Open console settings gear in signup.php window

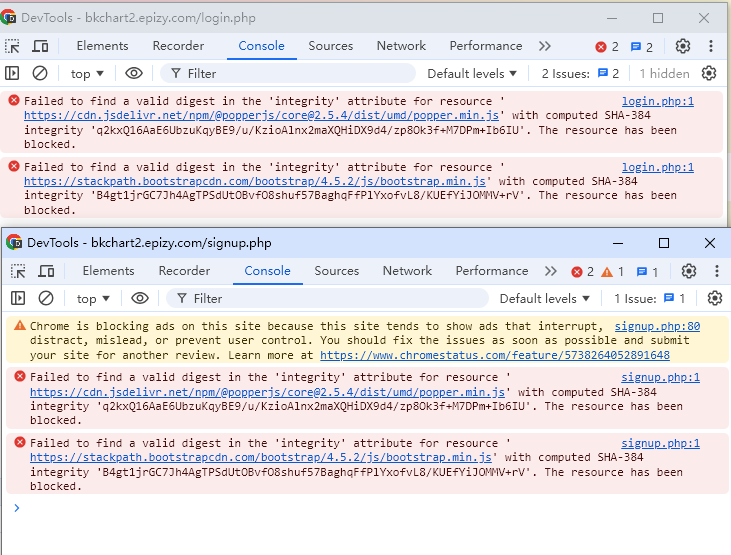(x=714, y=298)
